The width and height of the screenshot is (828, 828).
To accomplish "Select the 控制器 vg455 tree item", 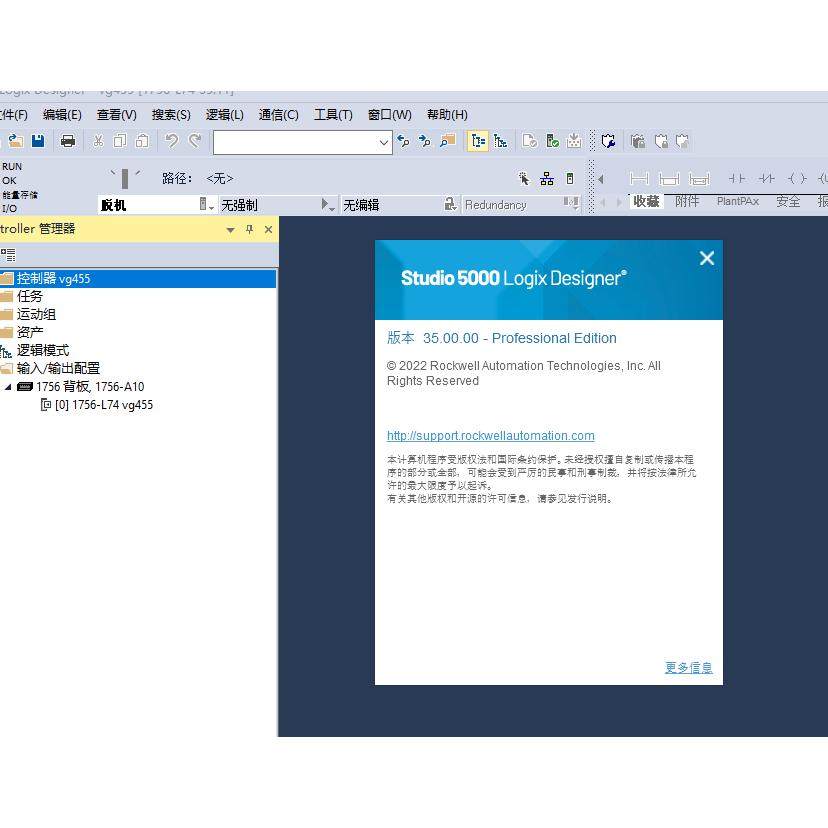I will pyautogui.click(x=53, y=278).
